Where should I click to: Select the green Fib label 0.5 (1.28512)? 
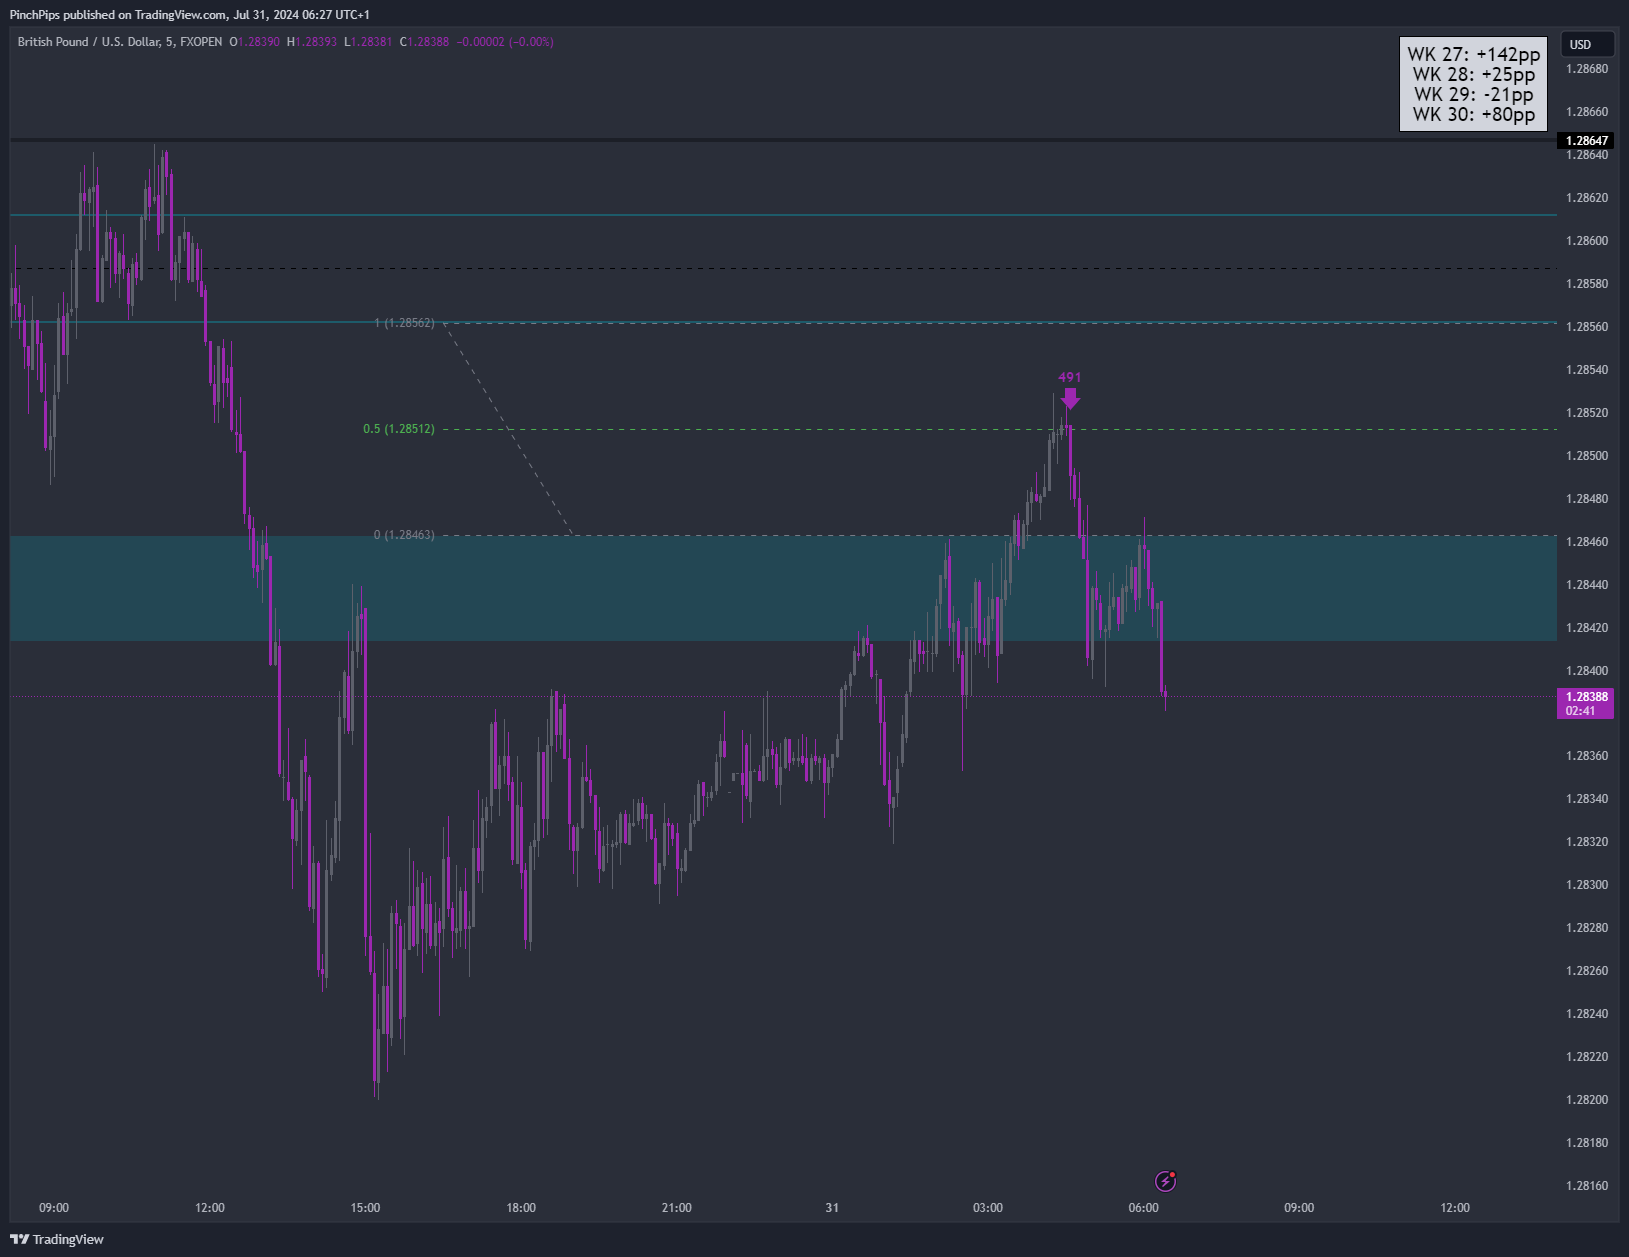point(399,429)
